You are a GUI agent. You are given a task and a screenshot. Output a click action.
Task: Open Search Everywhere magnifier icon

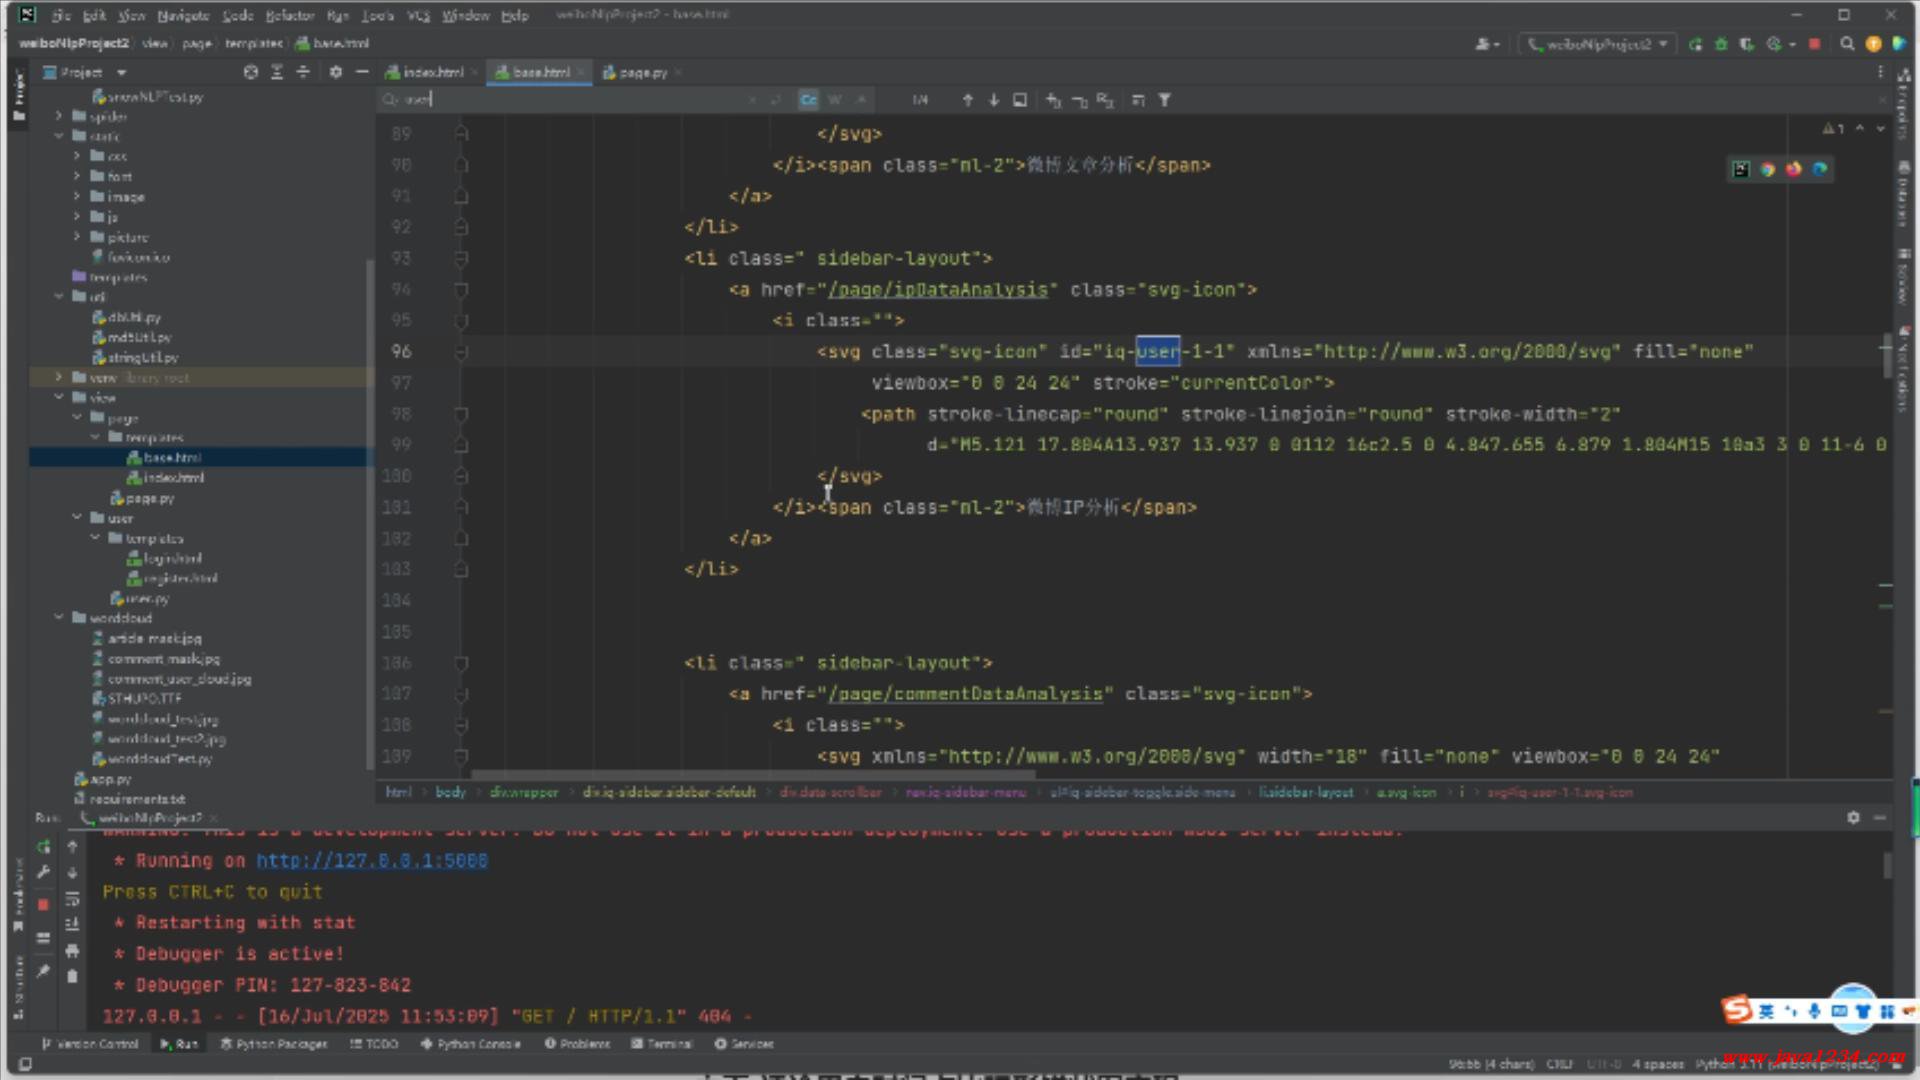(1847, 44)
